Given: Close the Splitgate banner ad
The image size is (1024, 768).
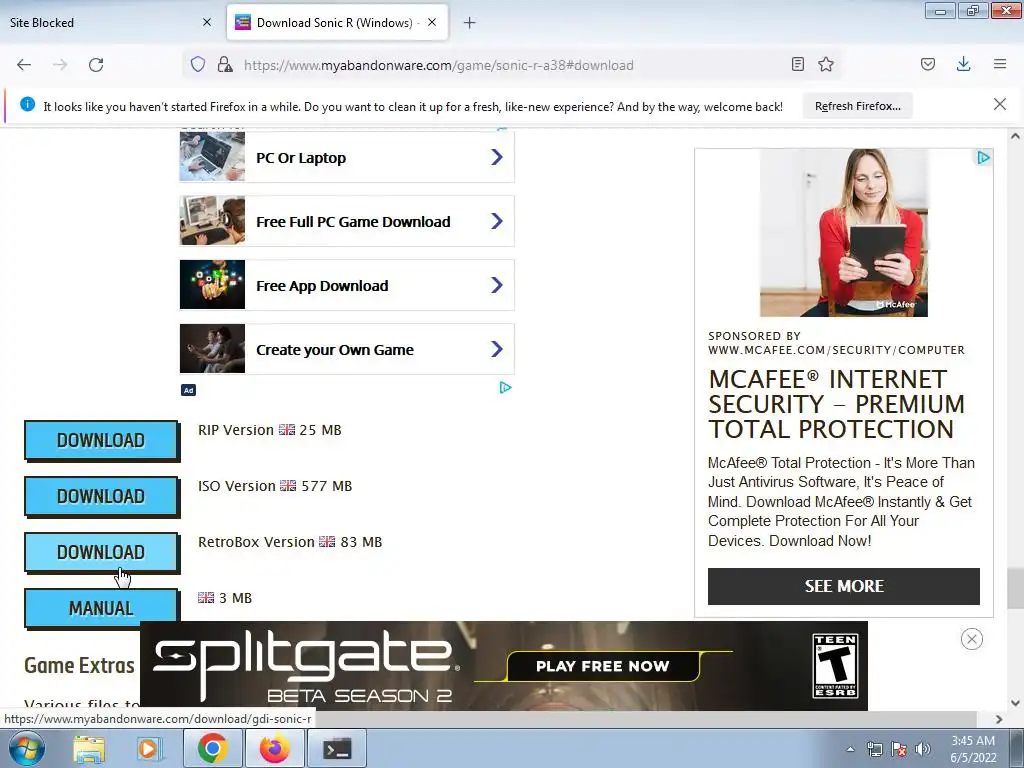Looking at the screenshot, I should pos(972,639).
